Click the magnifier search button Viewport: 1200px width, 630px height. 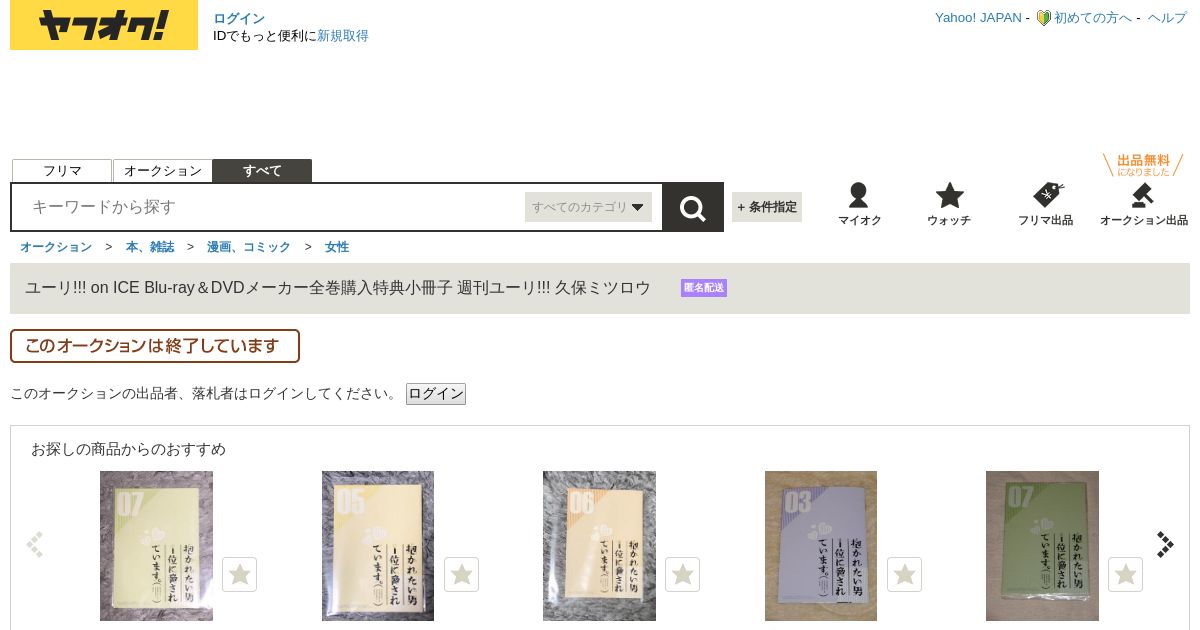coord(693,207)
